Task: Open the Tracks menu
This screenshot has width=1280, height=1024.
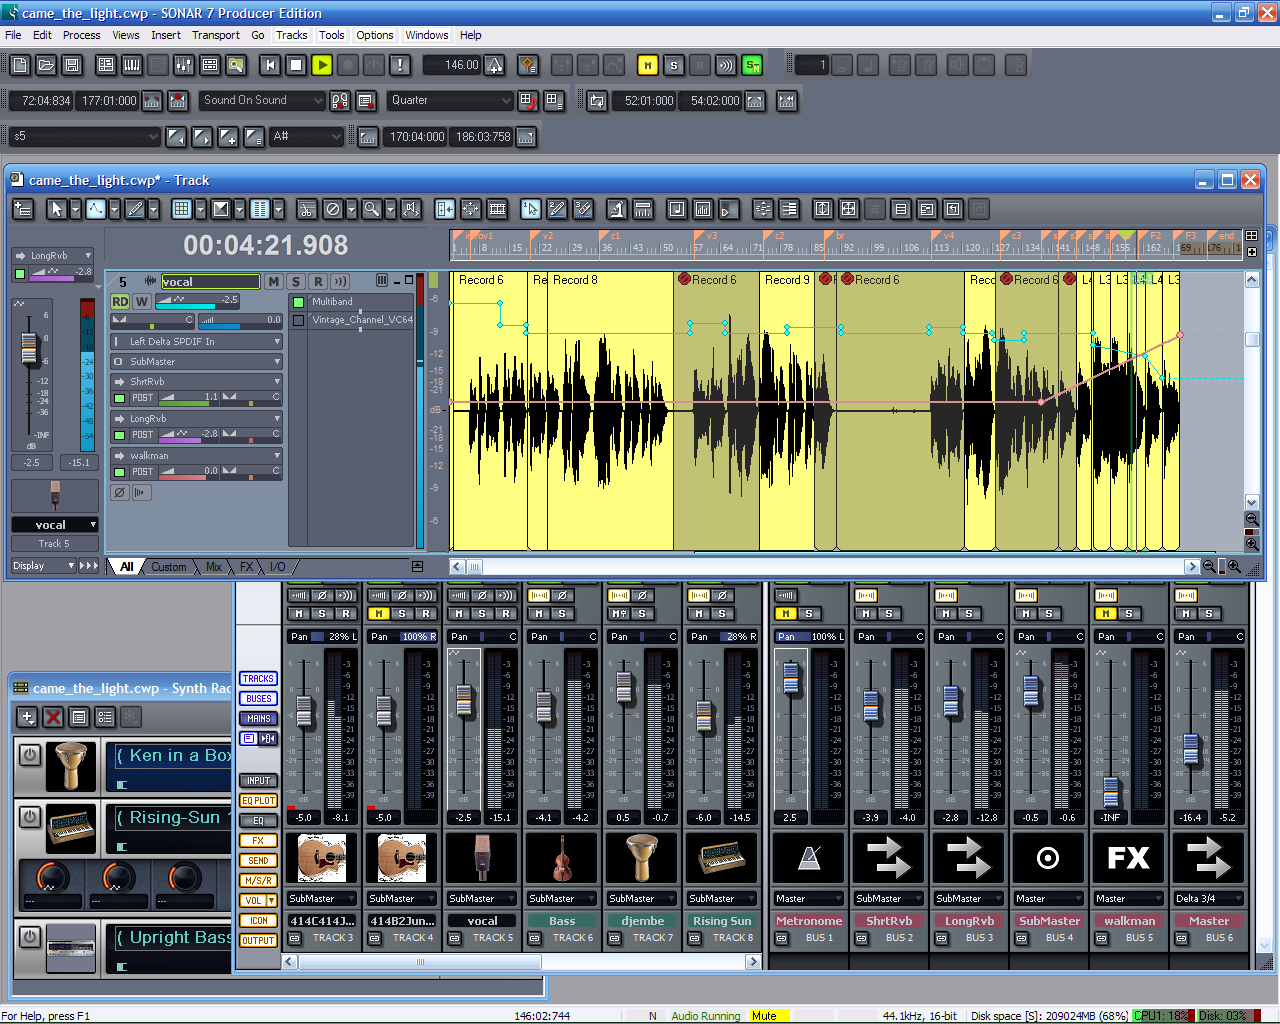Action: click(292, 35)
